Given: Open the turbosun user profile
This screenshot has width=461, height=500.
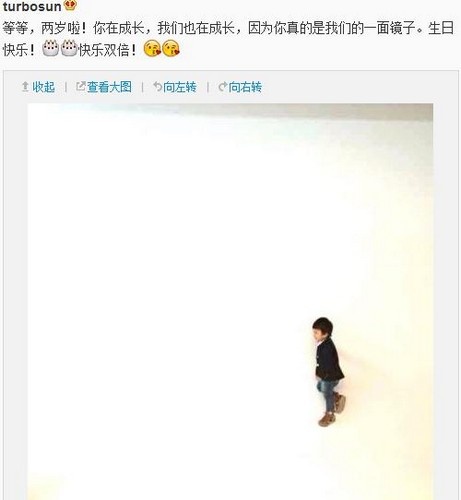Looking at the screenshot, I should click(32, 6).
